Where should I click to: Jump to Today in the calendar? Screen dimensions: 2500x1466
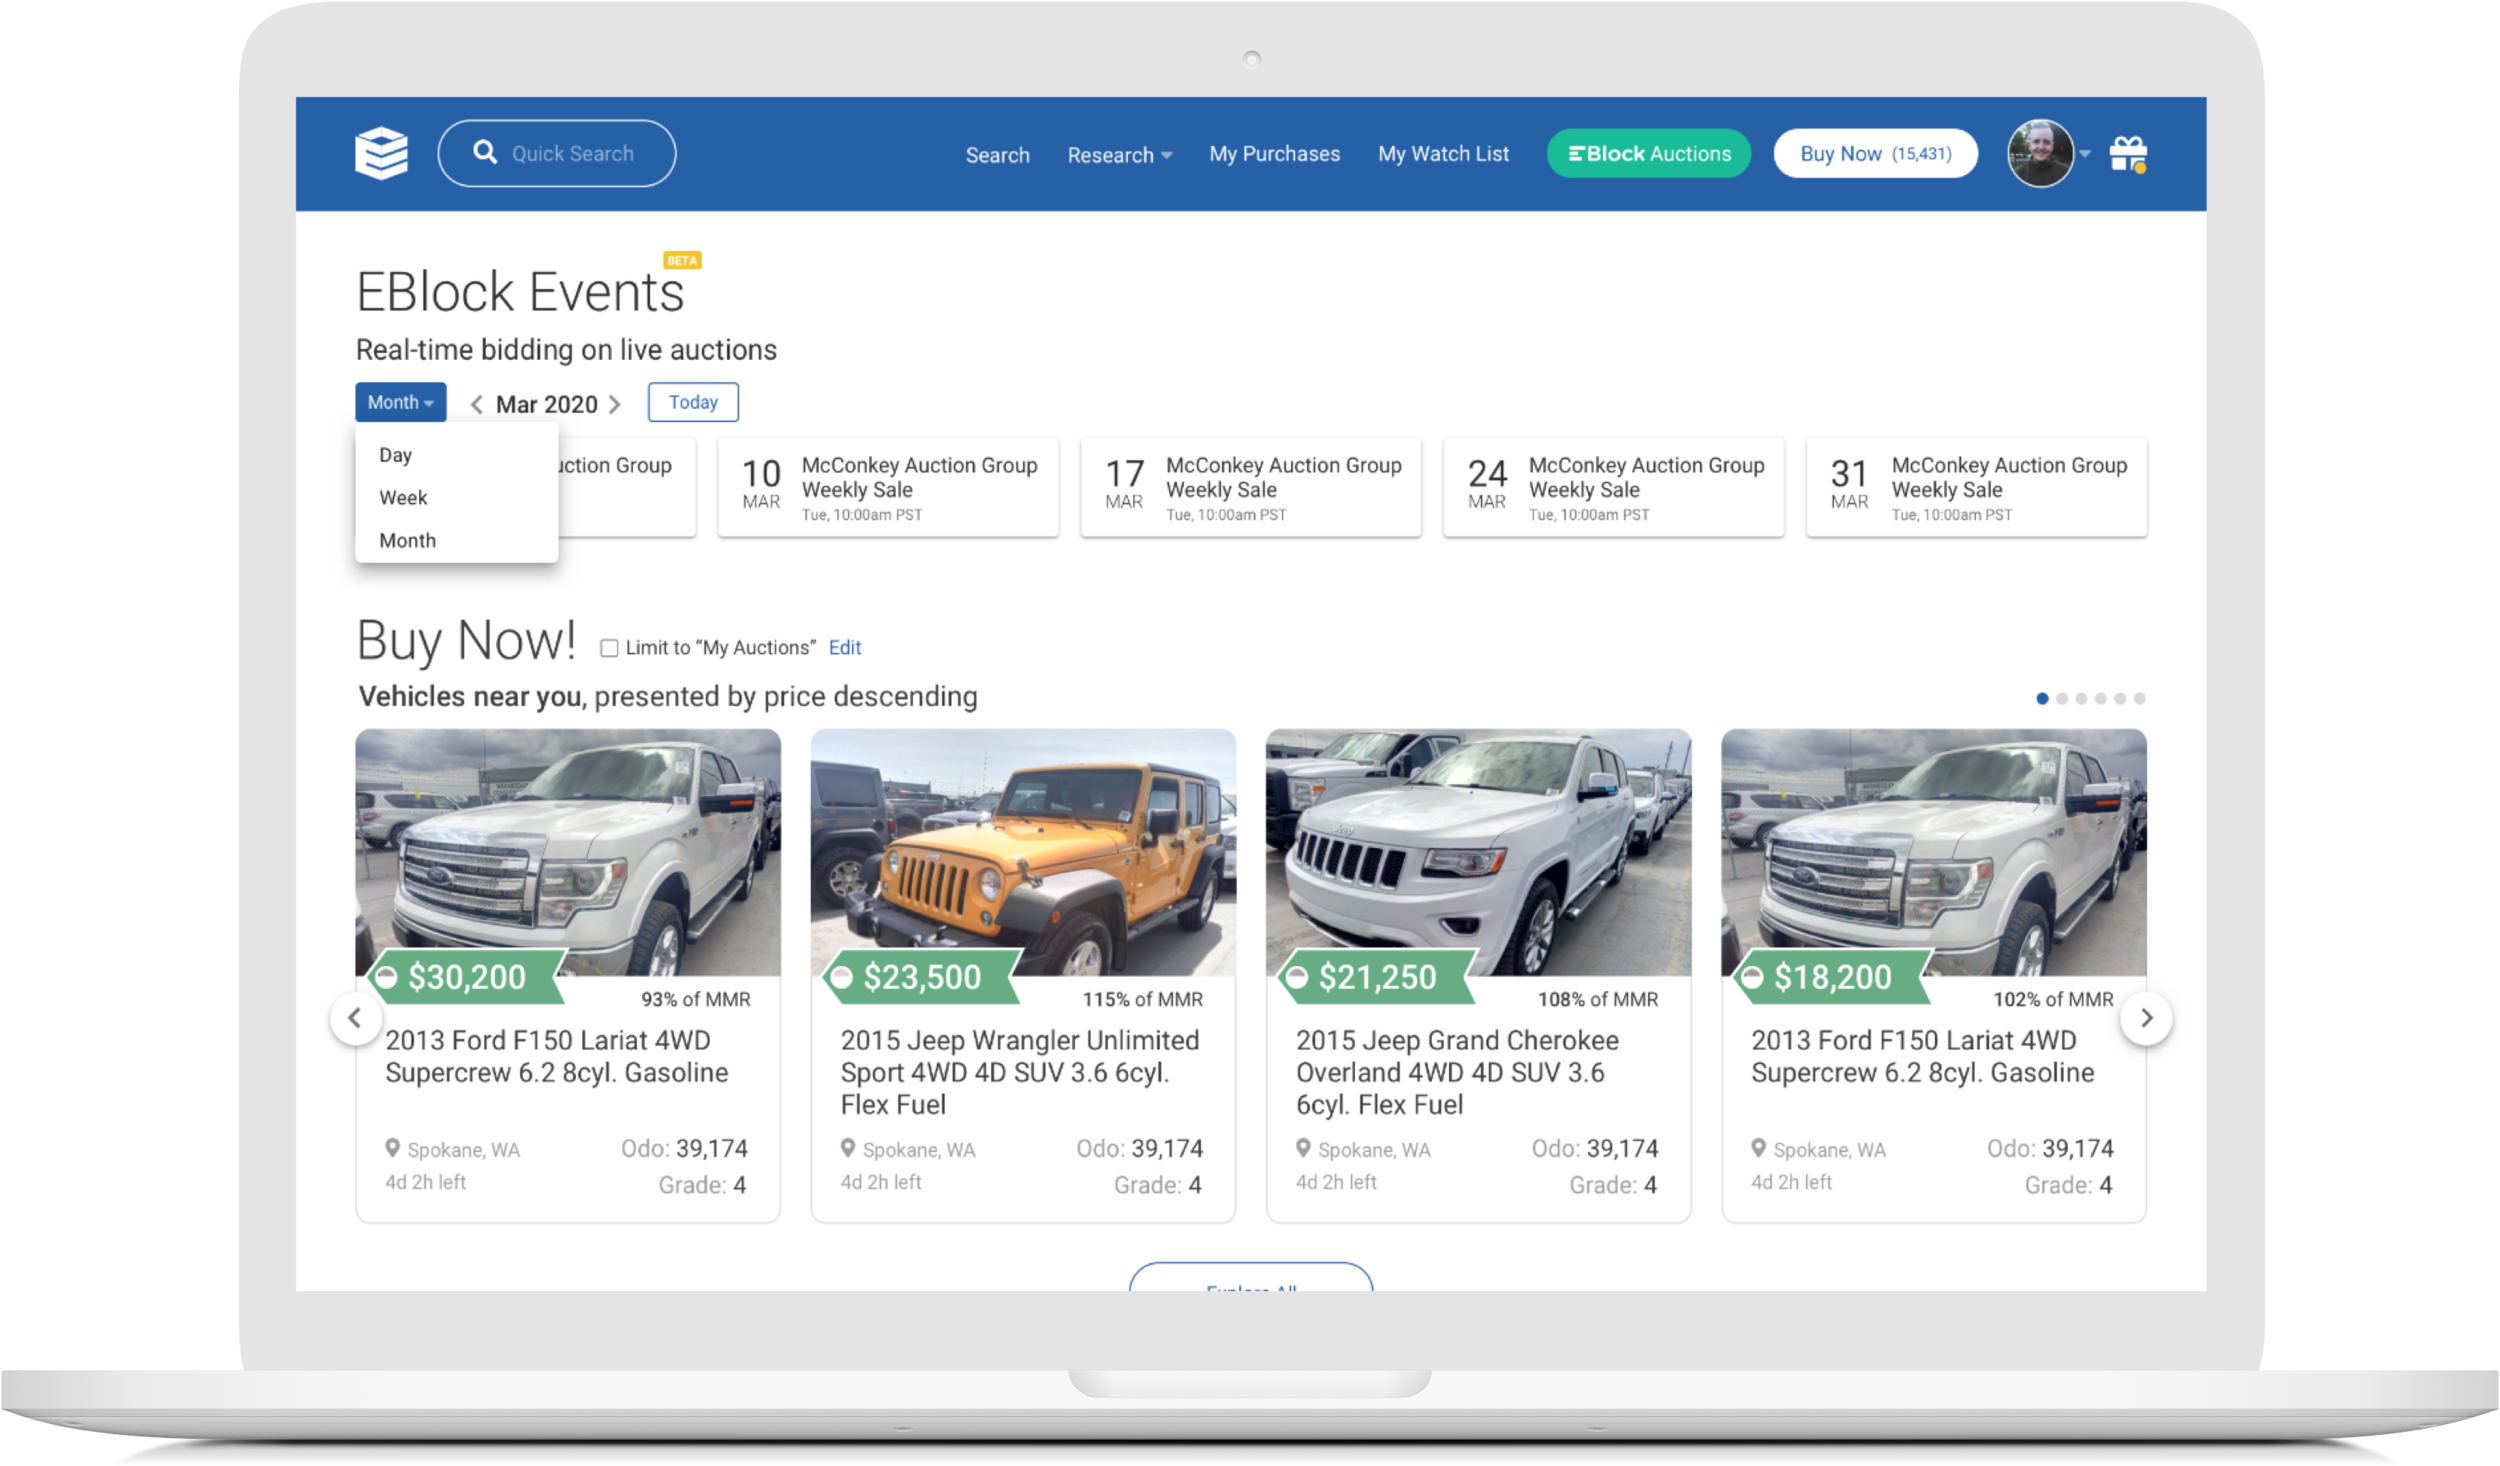(x=693, y=402)
